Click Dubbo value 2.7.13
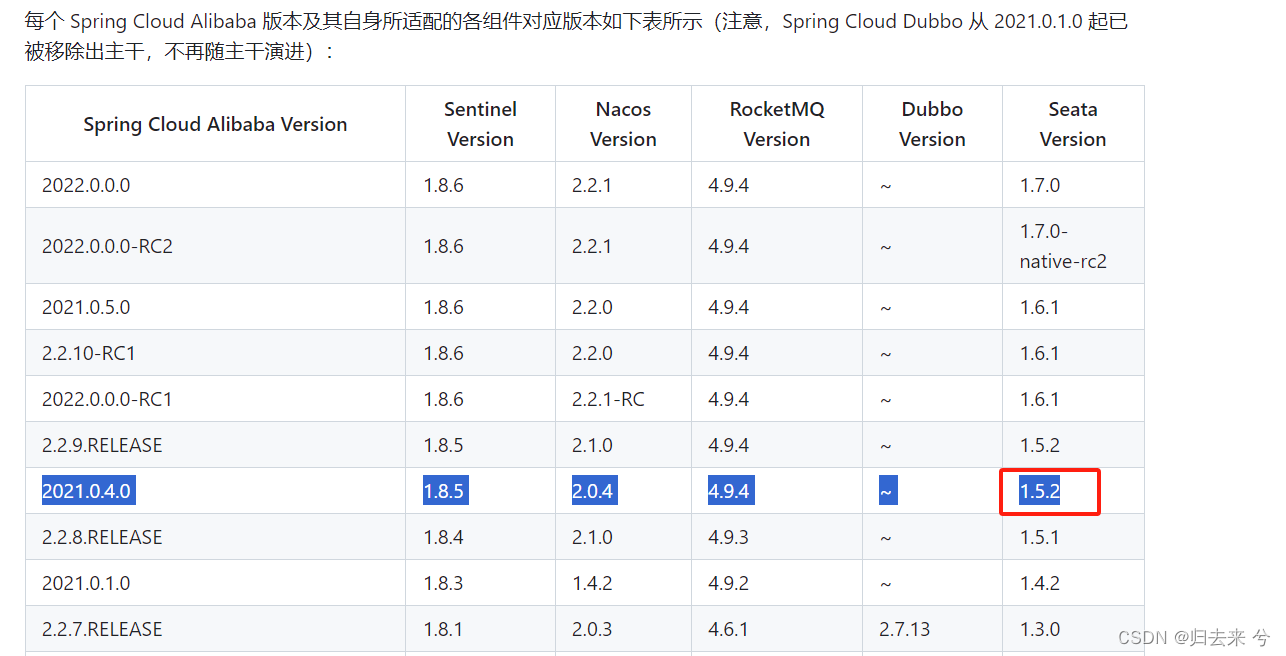 (905, 629)
